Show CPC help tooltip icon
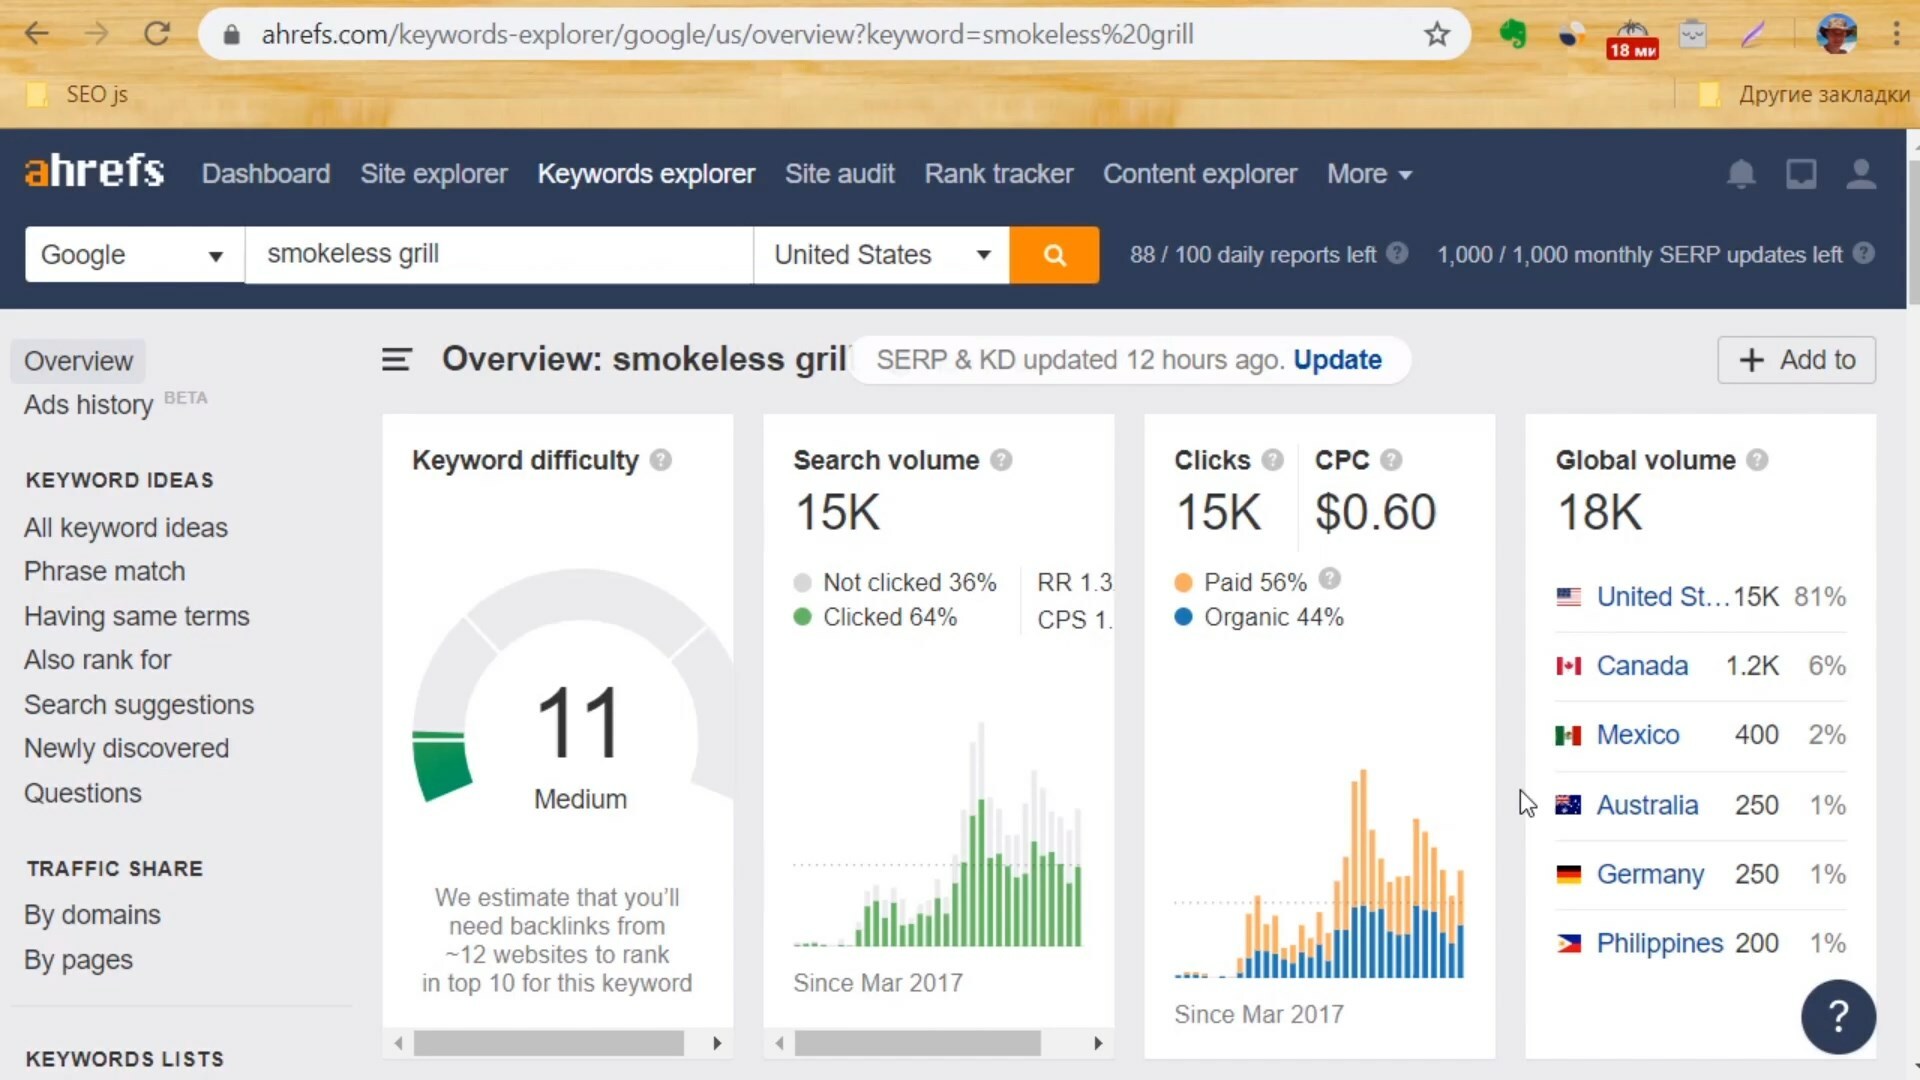Screen dimensions: 1920x1080 pos(1391,460)
